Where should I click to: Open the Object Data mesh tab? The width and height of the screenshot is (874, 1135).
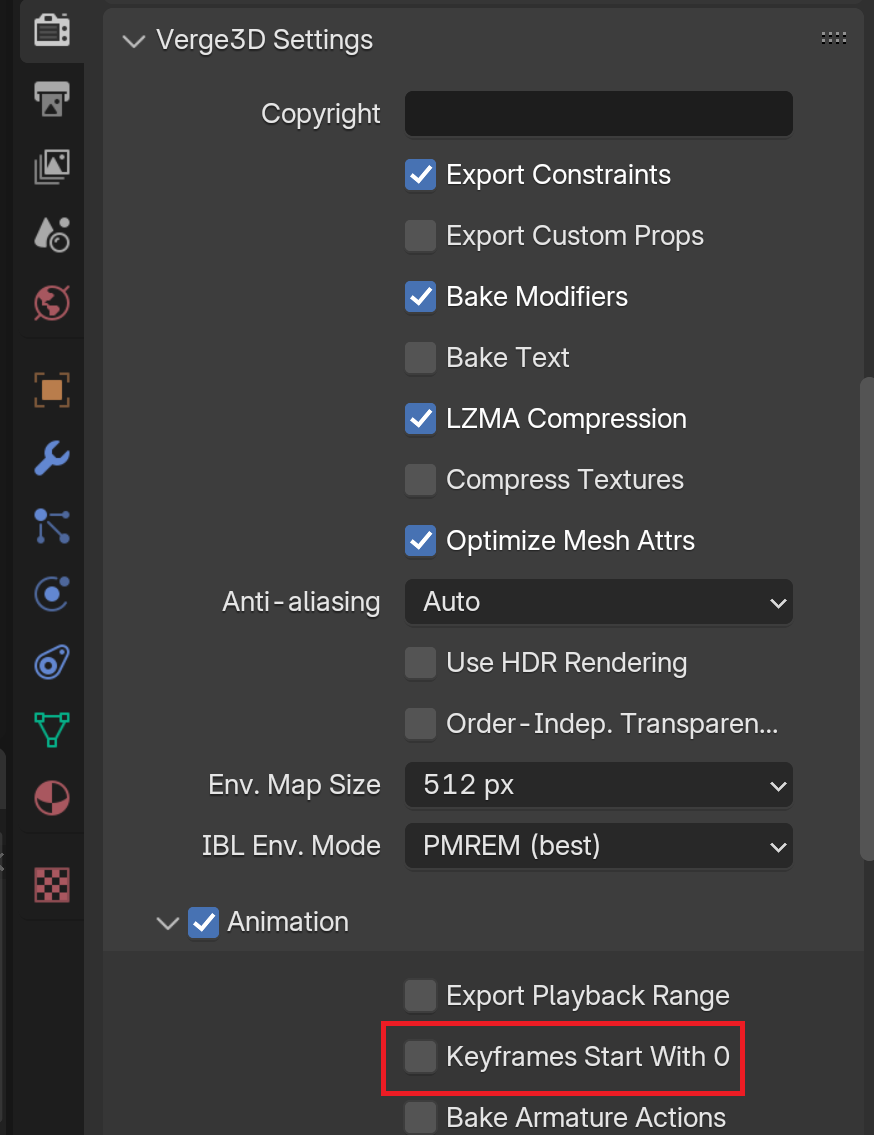[x=52, y=730]
